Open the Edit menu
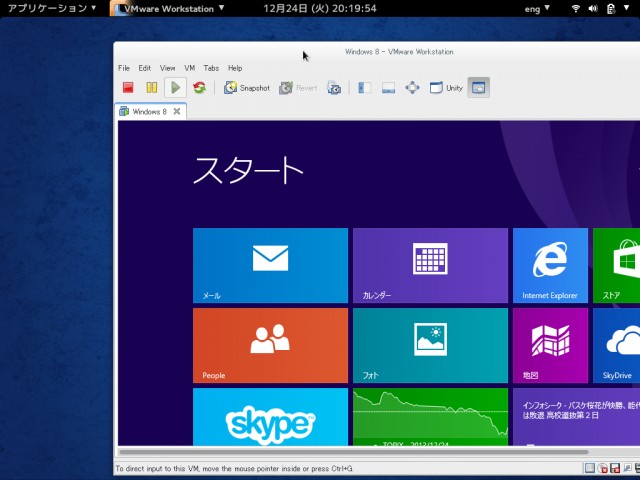Image resolution: width=640 pixels, height=480 pixels. tap(144, 68)
